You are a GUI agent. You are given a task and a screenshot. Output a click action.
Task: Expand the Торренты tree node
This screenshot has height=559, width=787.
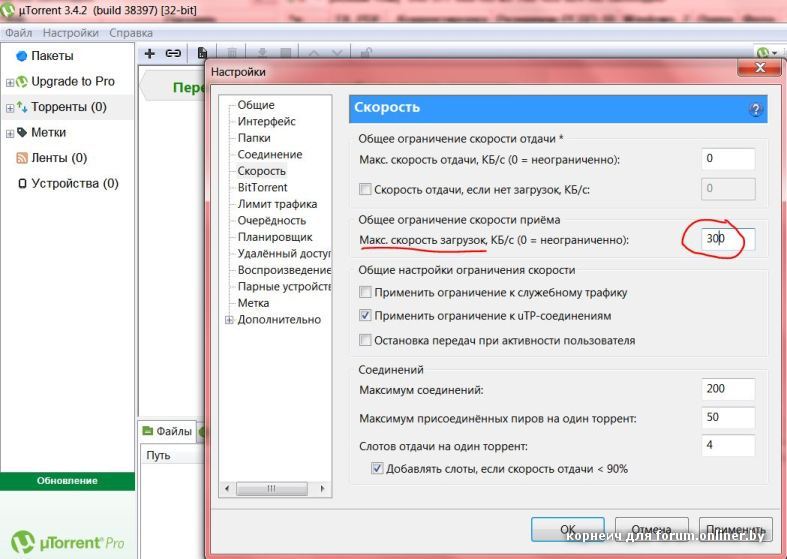pos(10,108)
